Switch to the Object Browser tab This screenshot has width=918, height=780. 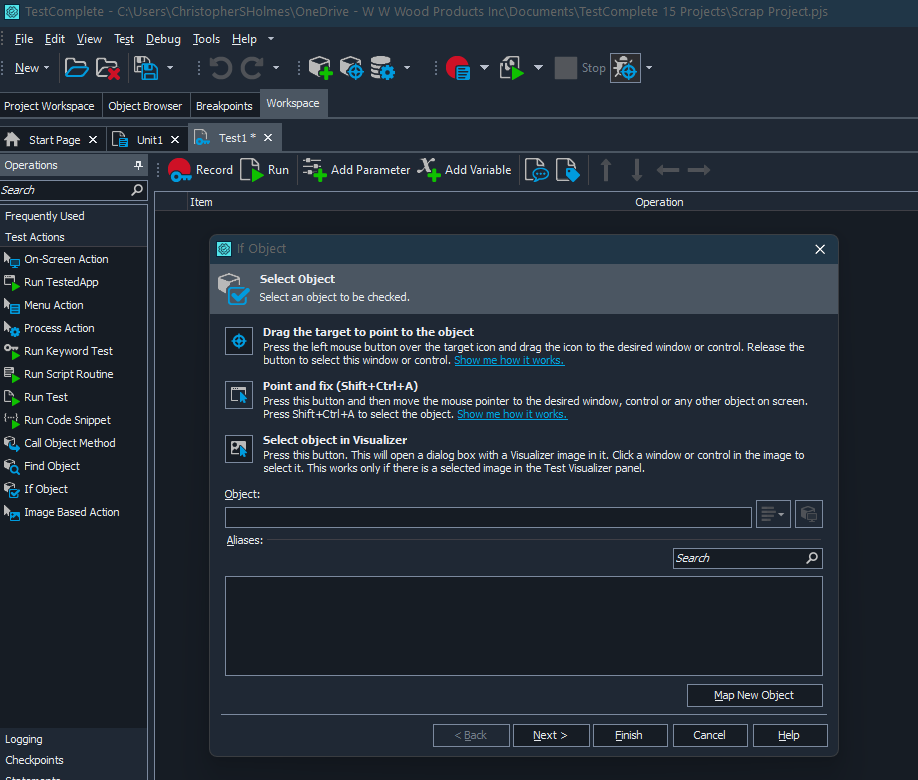(145, 106)
